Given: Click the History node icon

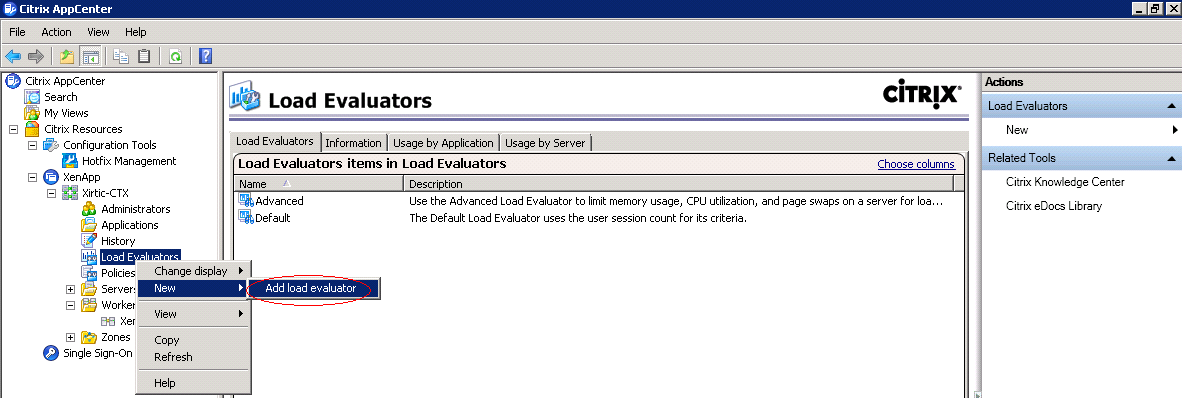Looking at the screenshot, I should click(89, 240).
